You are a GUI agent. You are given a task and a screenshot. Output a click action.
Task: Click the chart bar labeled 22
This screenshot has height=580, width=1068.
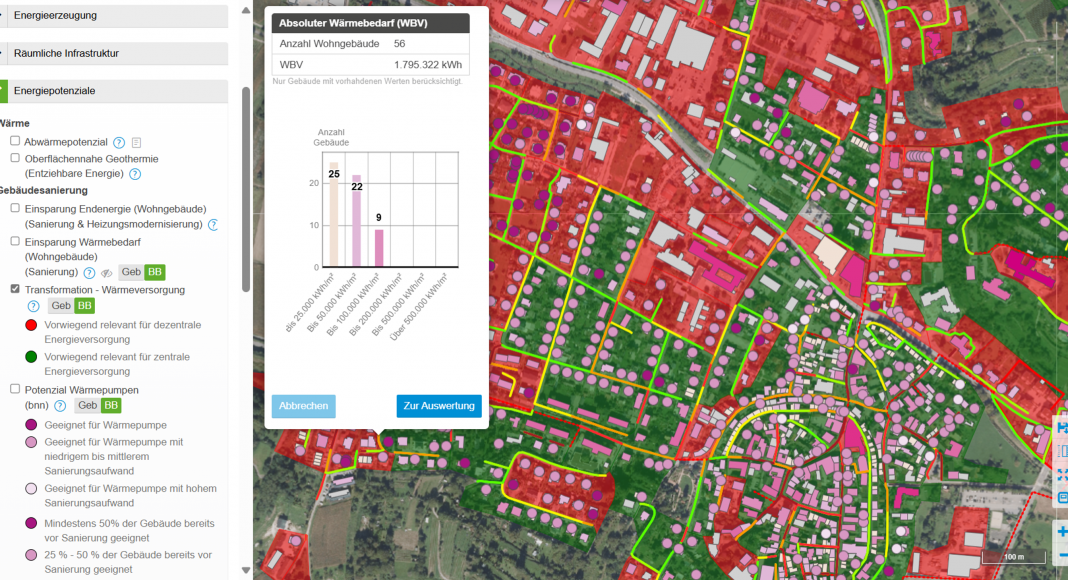pos(356,221)
